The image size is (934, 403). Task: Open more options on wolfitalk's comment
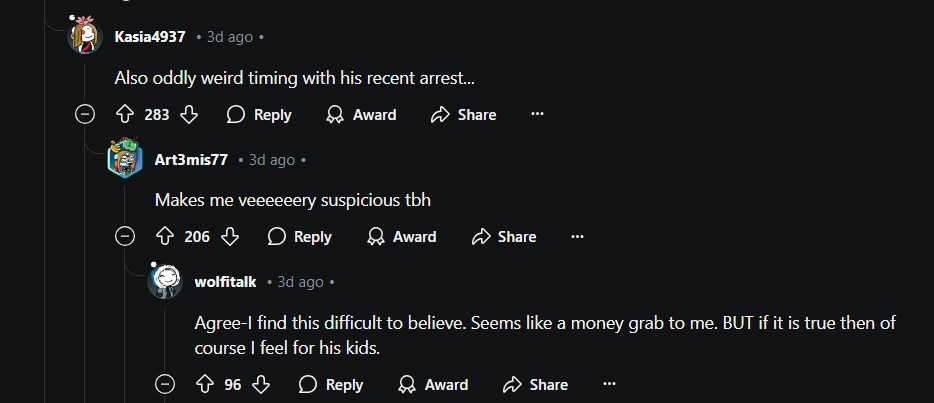(609, 384)
